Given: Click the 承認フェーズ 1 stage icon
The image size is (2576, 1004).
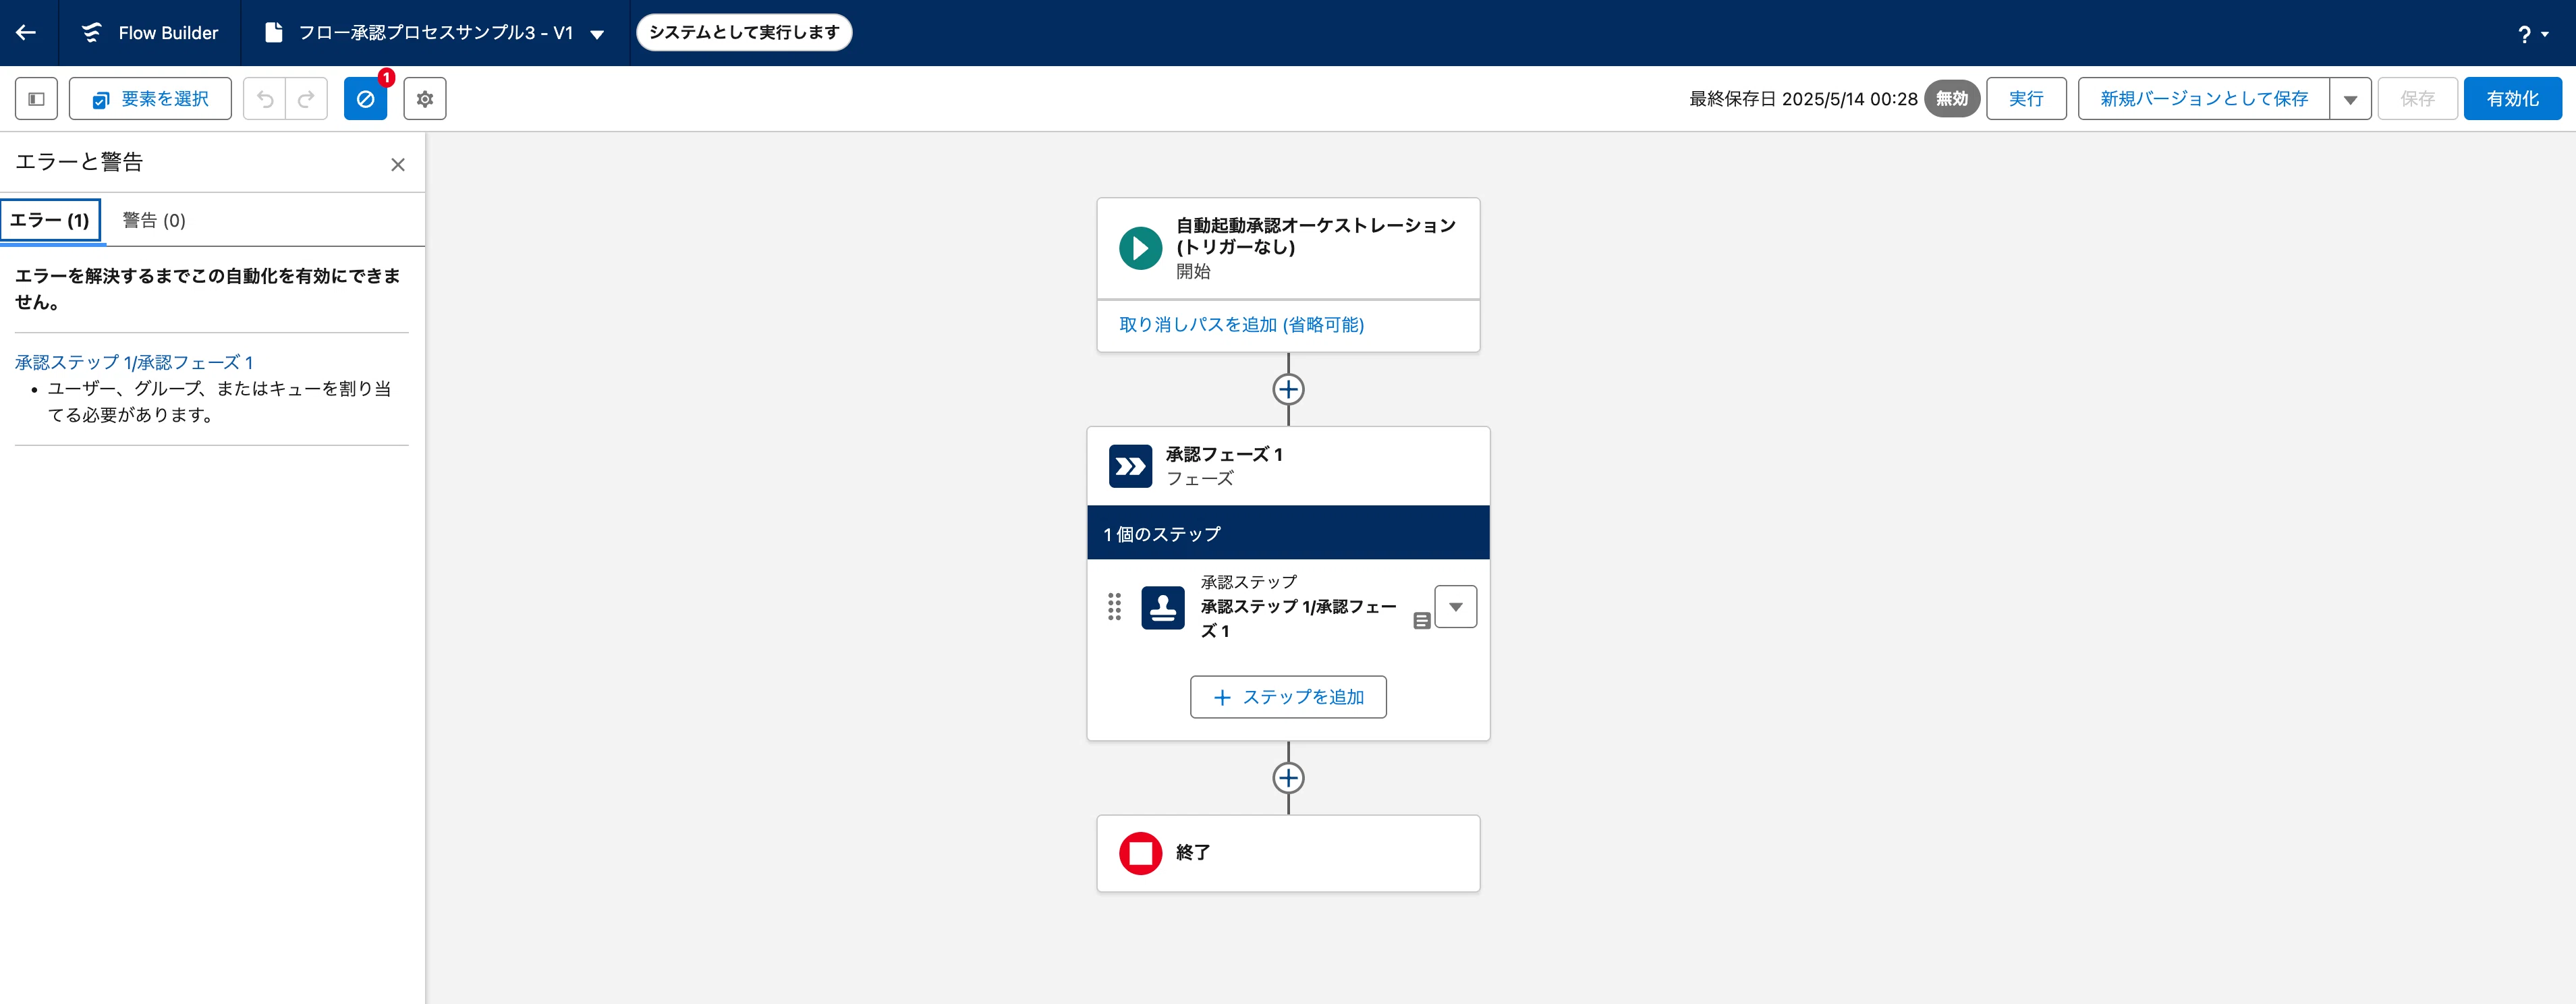Looking at the screenshot, I should pos(1130,466).
